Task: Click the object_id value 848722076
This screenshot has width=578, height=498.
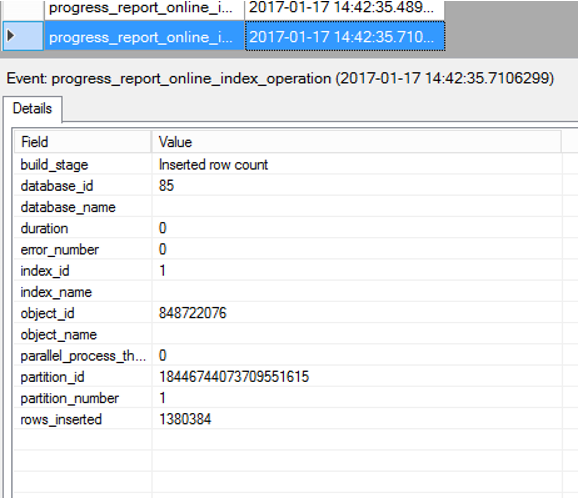Action: (x=192, y=313)
